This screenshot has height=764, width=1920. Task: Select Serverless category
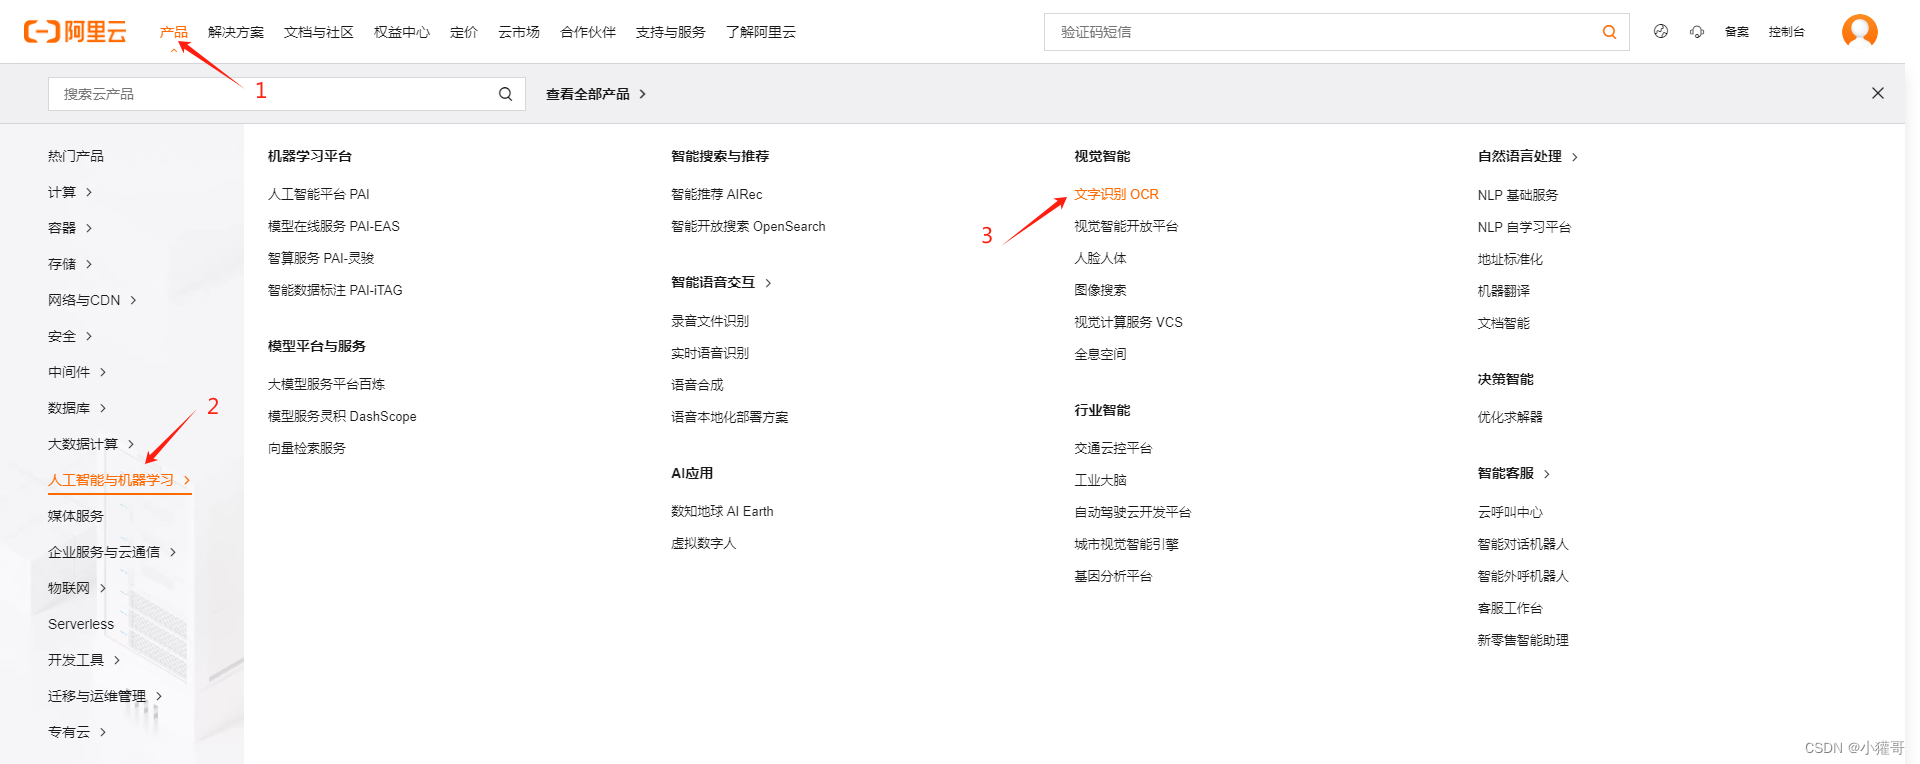coord(81,624)
